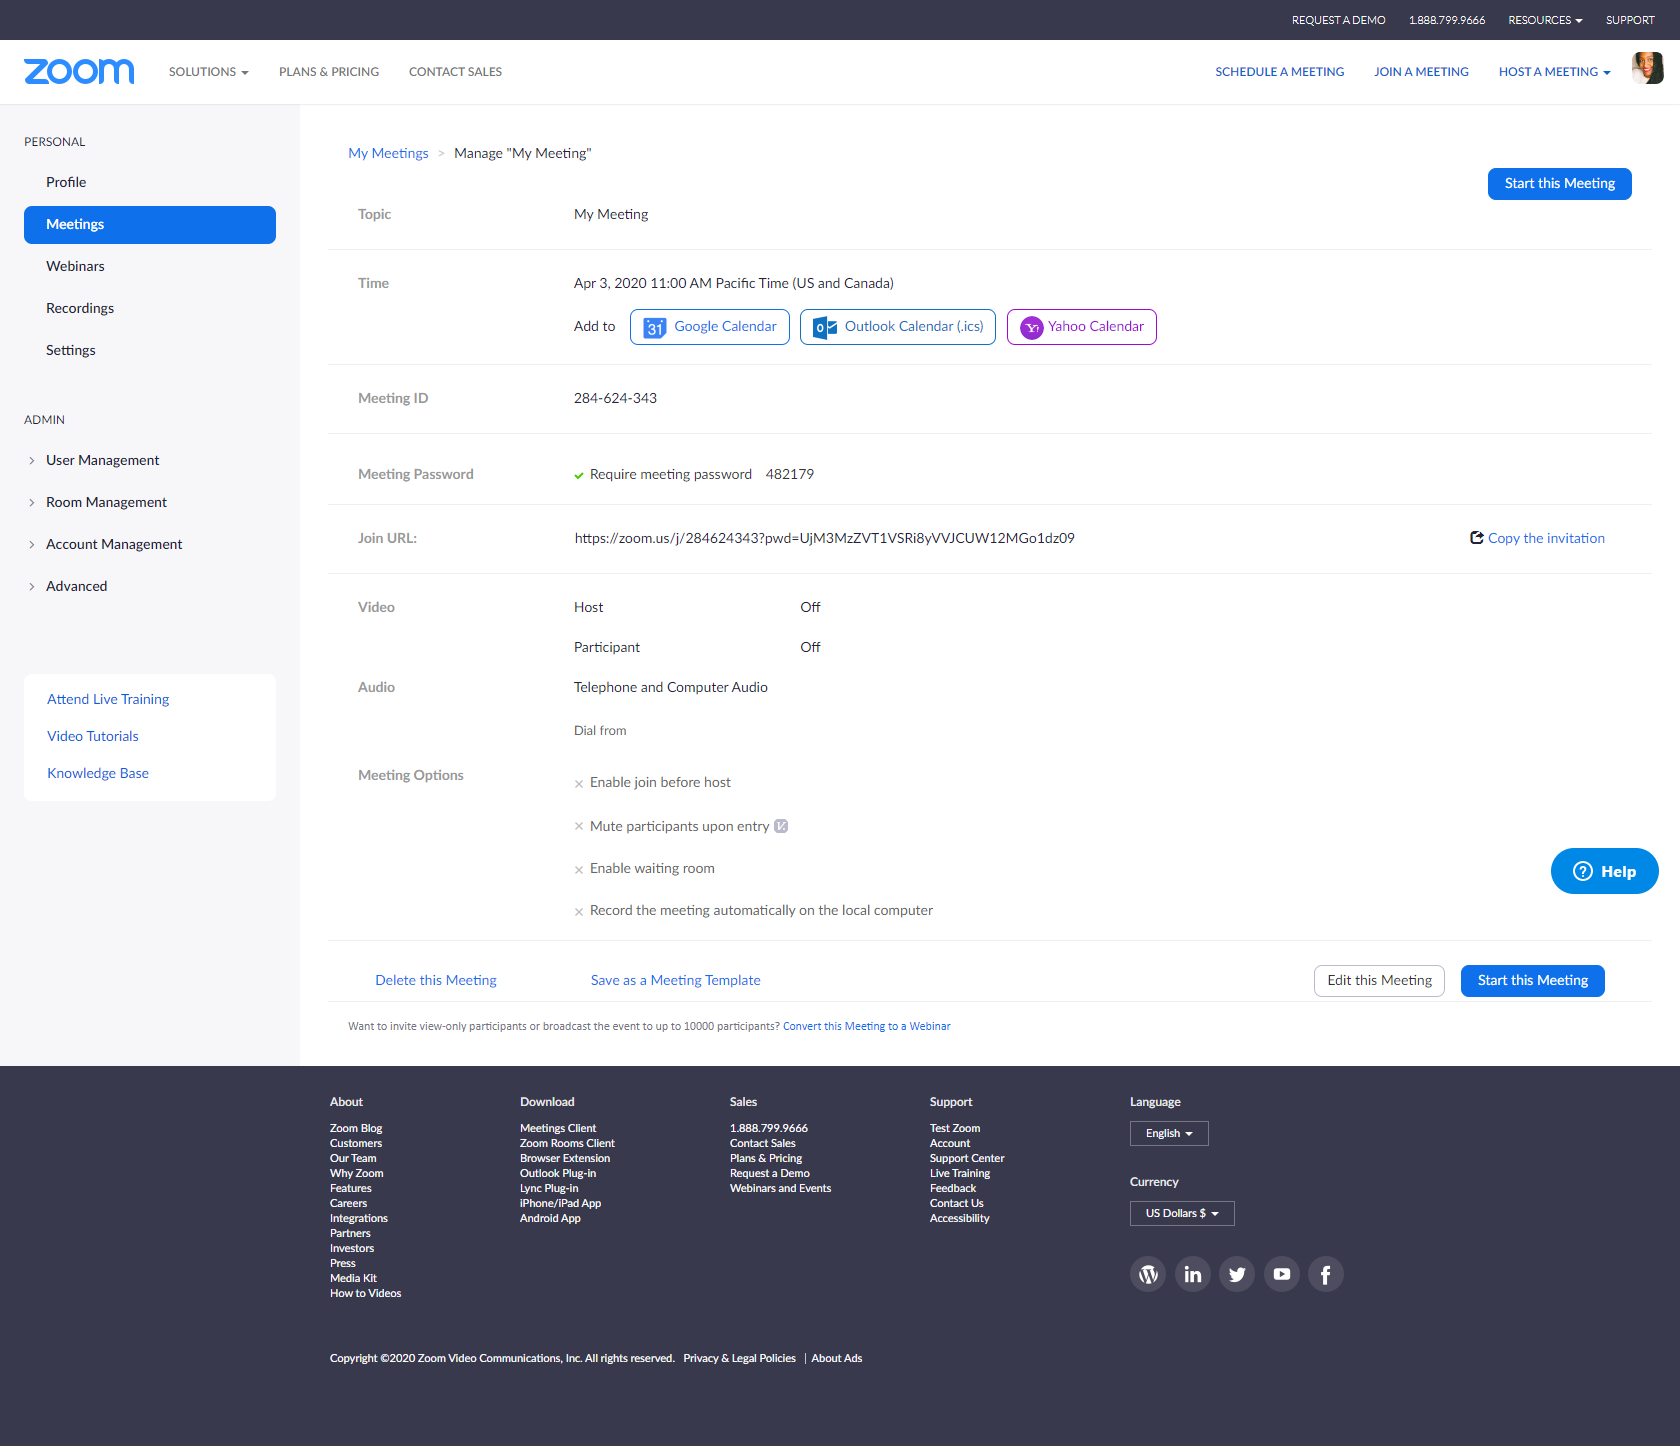Click the Zoom logo
The image size is (1680, 1446).
click(x=79, y=71)
